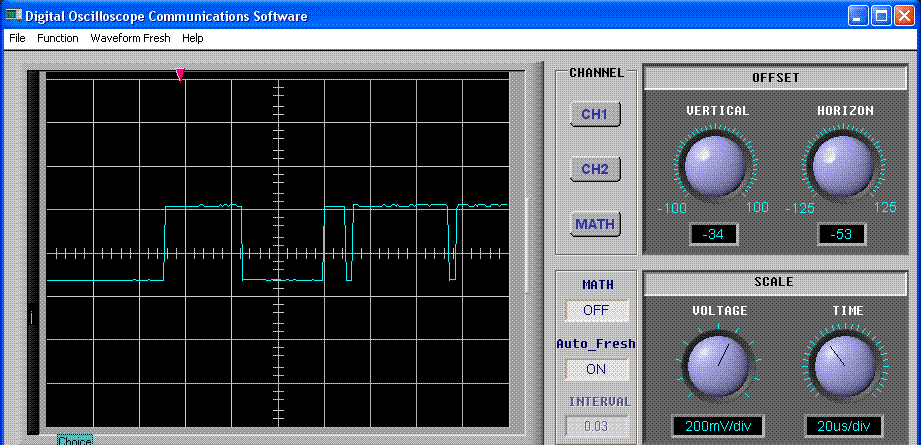Image resolution: width=921 pixels, height=445 pixels.
Task: Select the CH2 channel button
Action: tap(595, 169)
